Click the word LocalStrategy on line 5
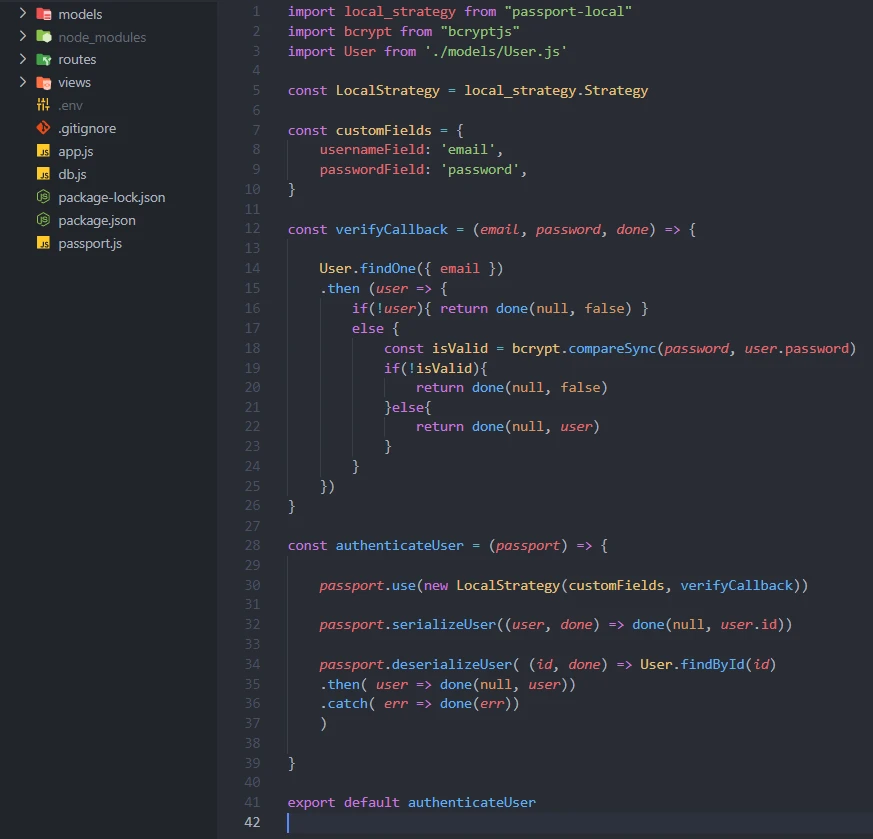 pos(387,89)
